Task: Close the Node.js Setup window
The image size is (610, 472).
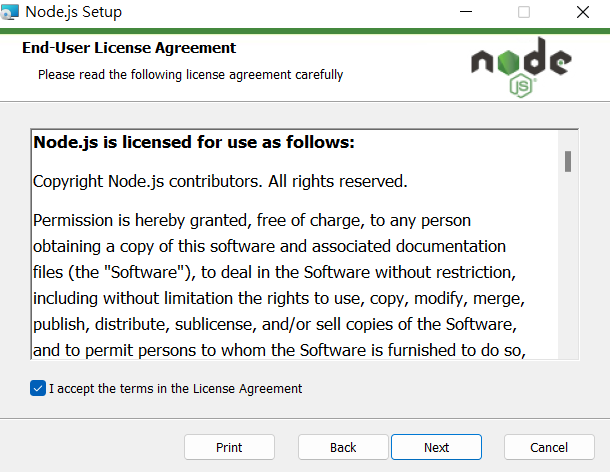Action: [583, 13]
